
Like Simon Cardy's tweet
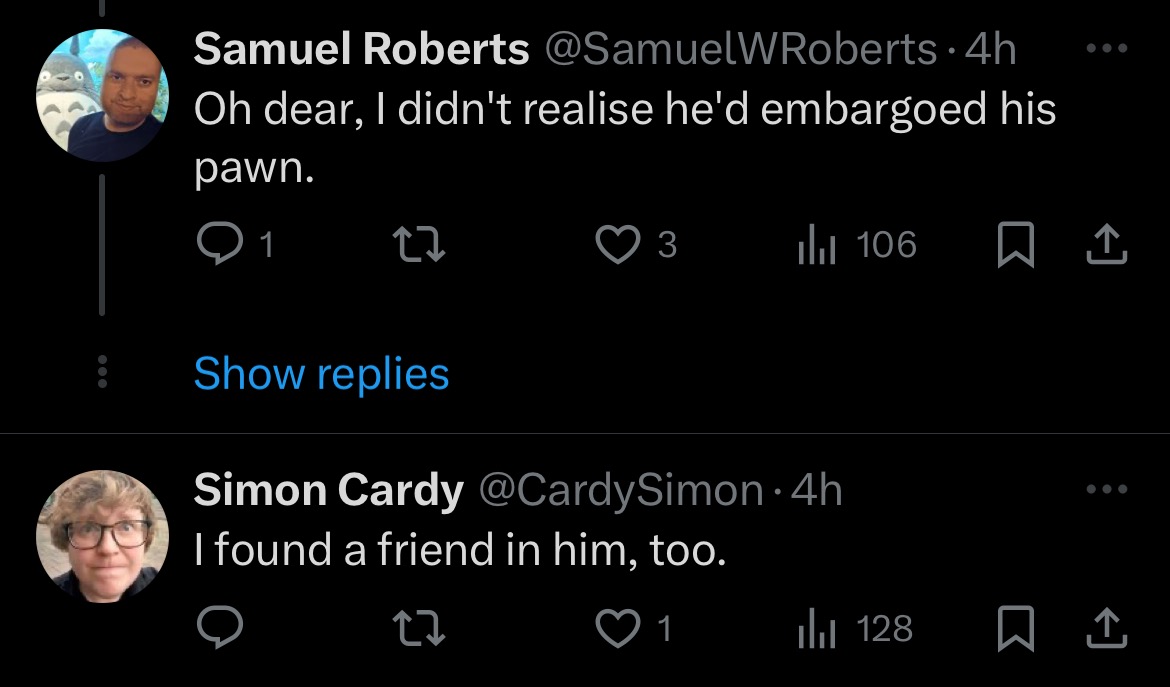click(618, 628)
